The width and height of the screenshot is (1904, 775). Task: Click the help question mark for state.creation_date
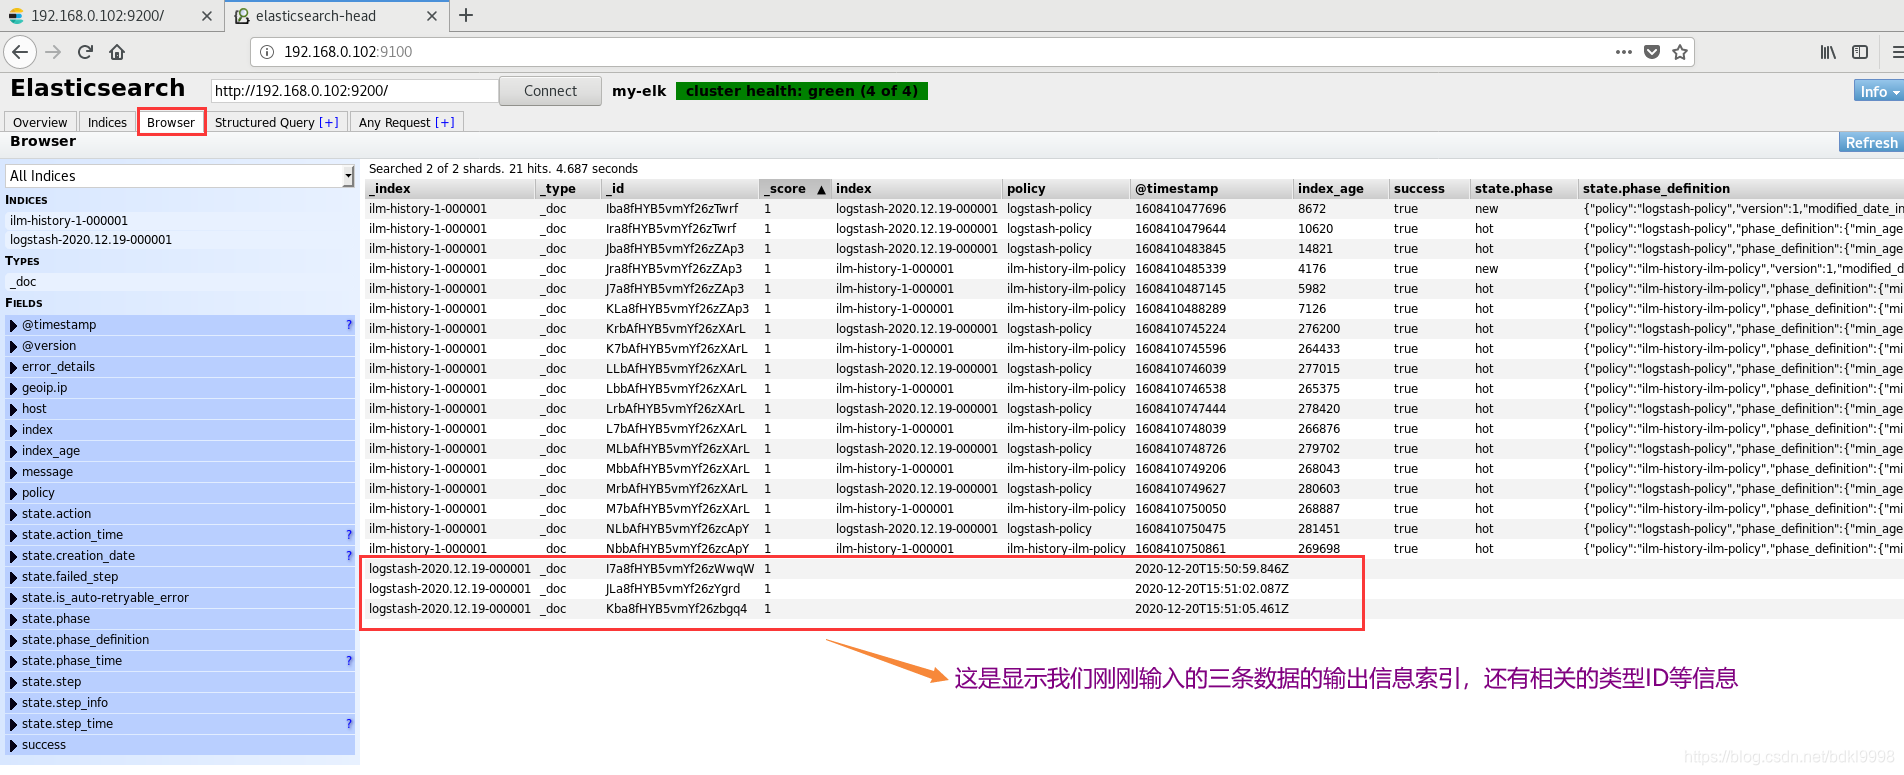(349, 556)
